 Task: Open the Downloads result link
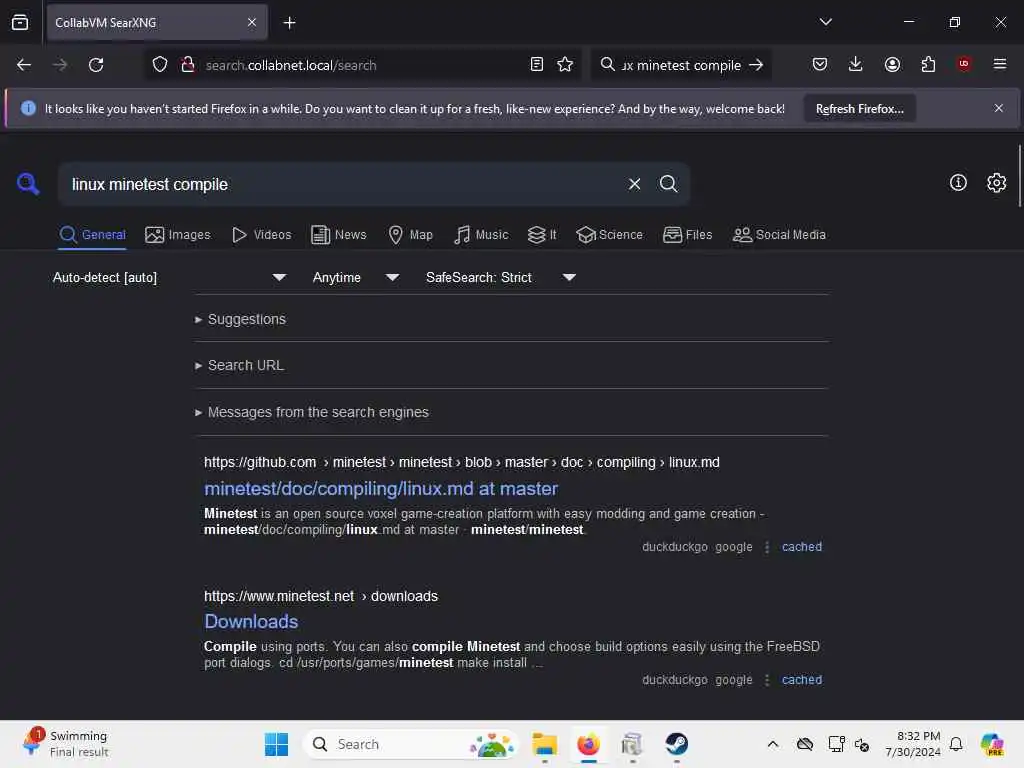click(251, 622)
